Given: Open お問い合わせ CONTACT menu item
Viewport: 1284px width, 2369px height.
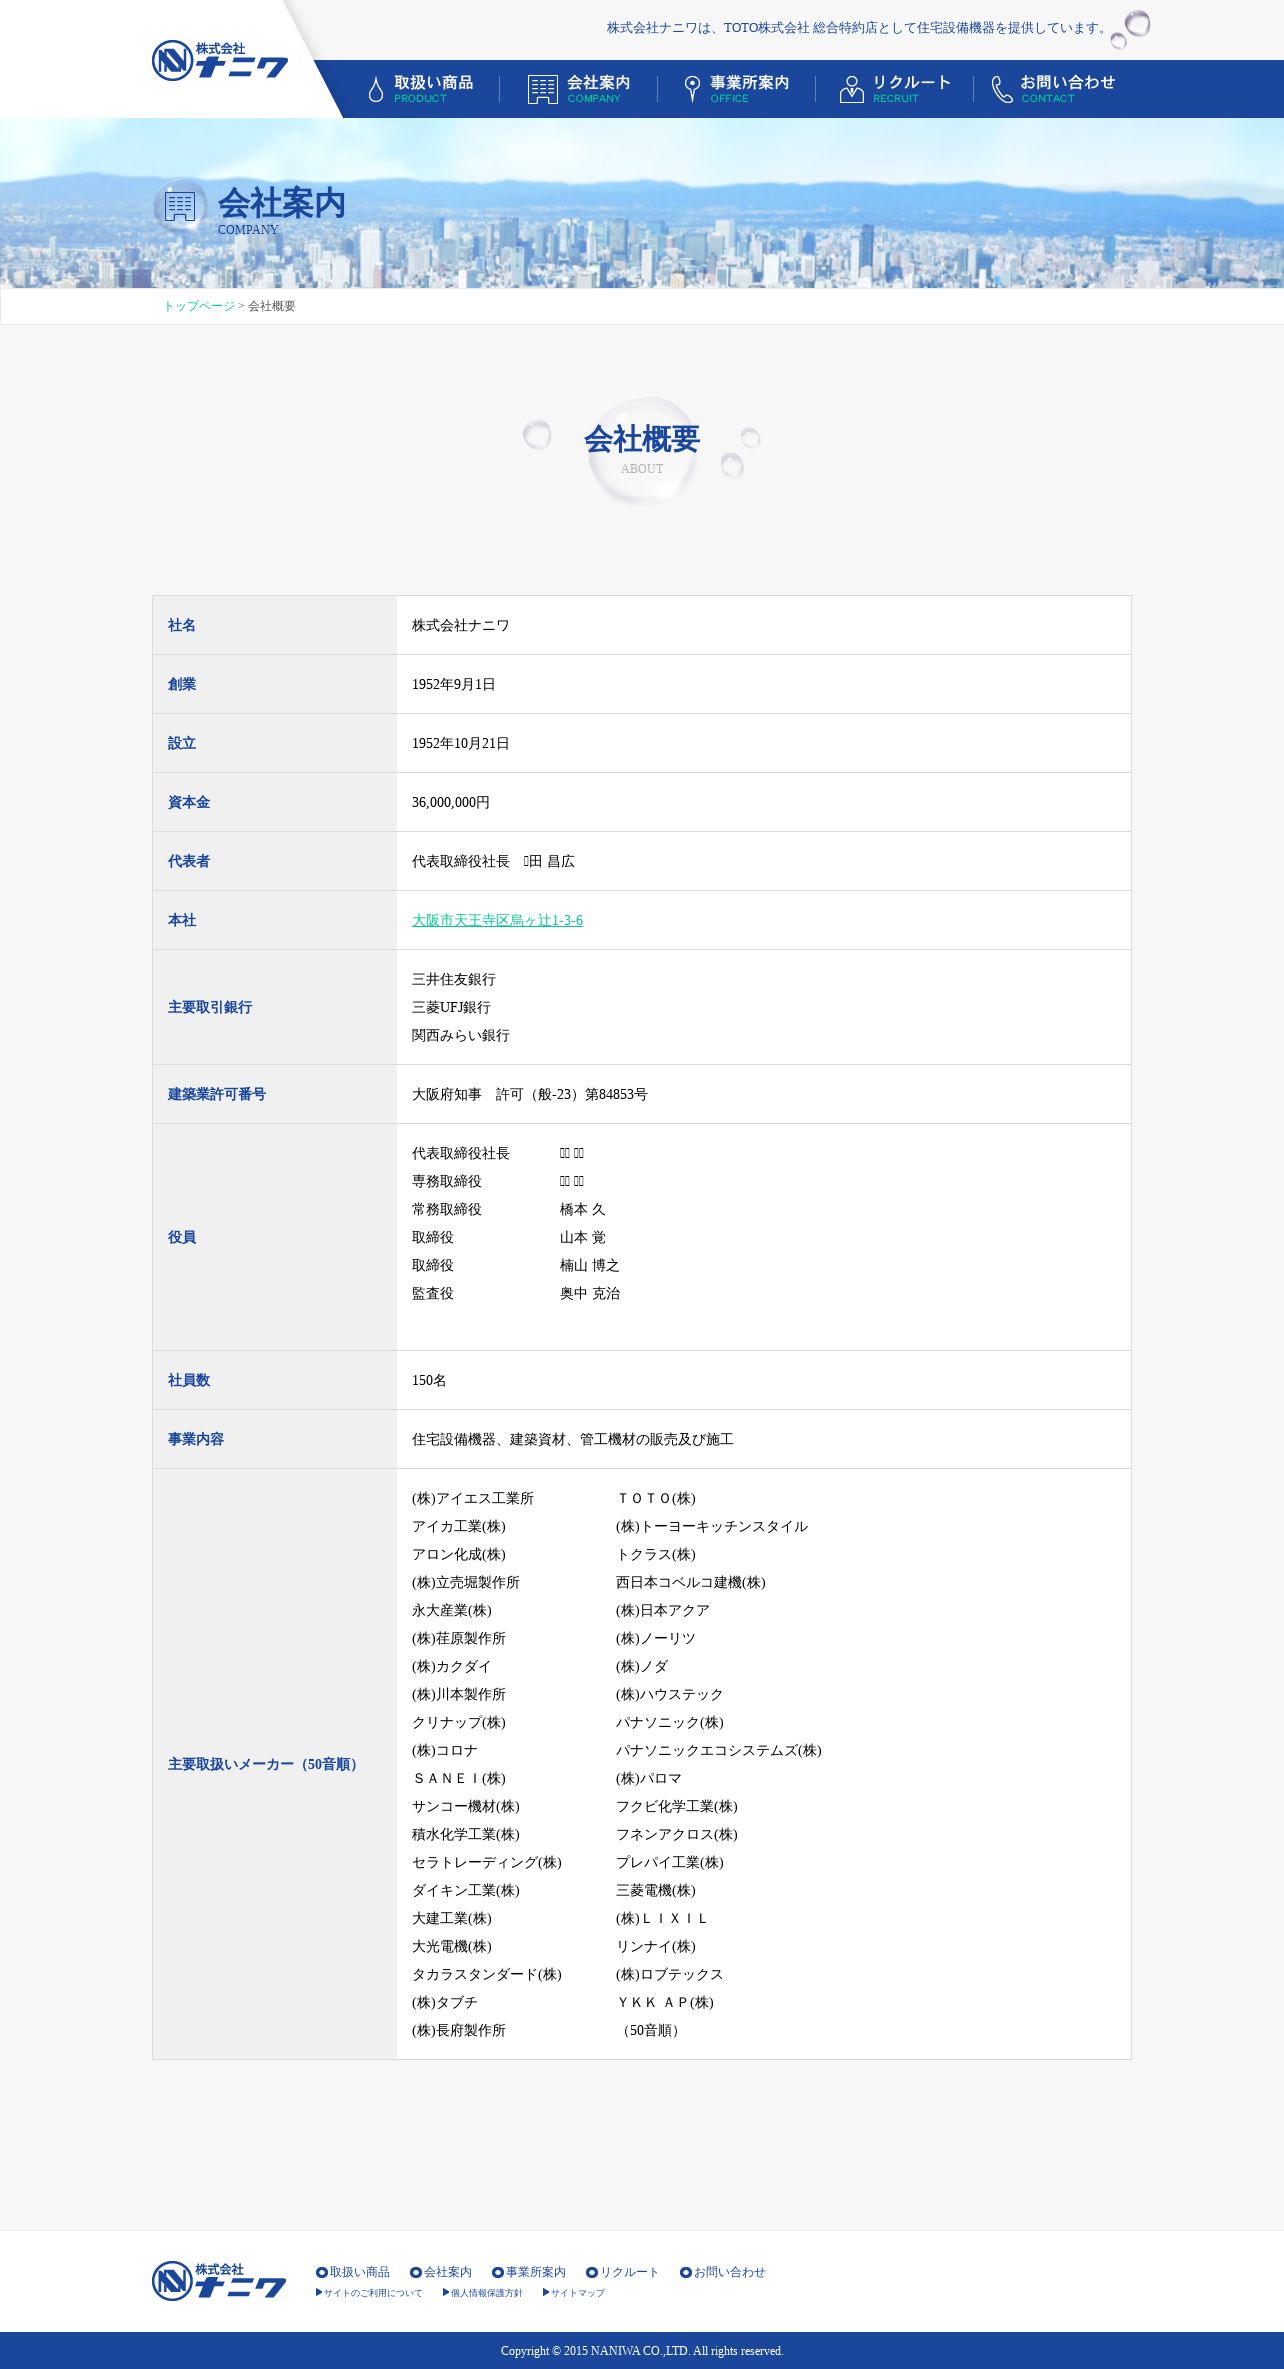Looking at the screenshot, I should 1053,89.
